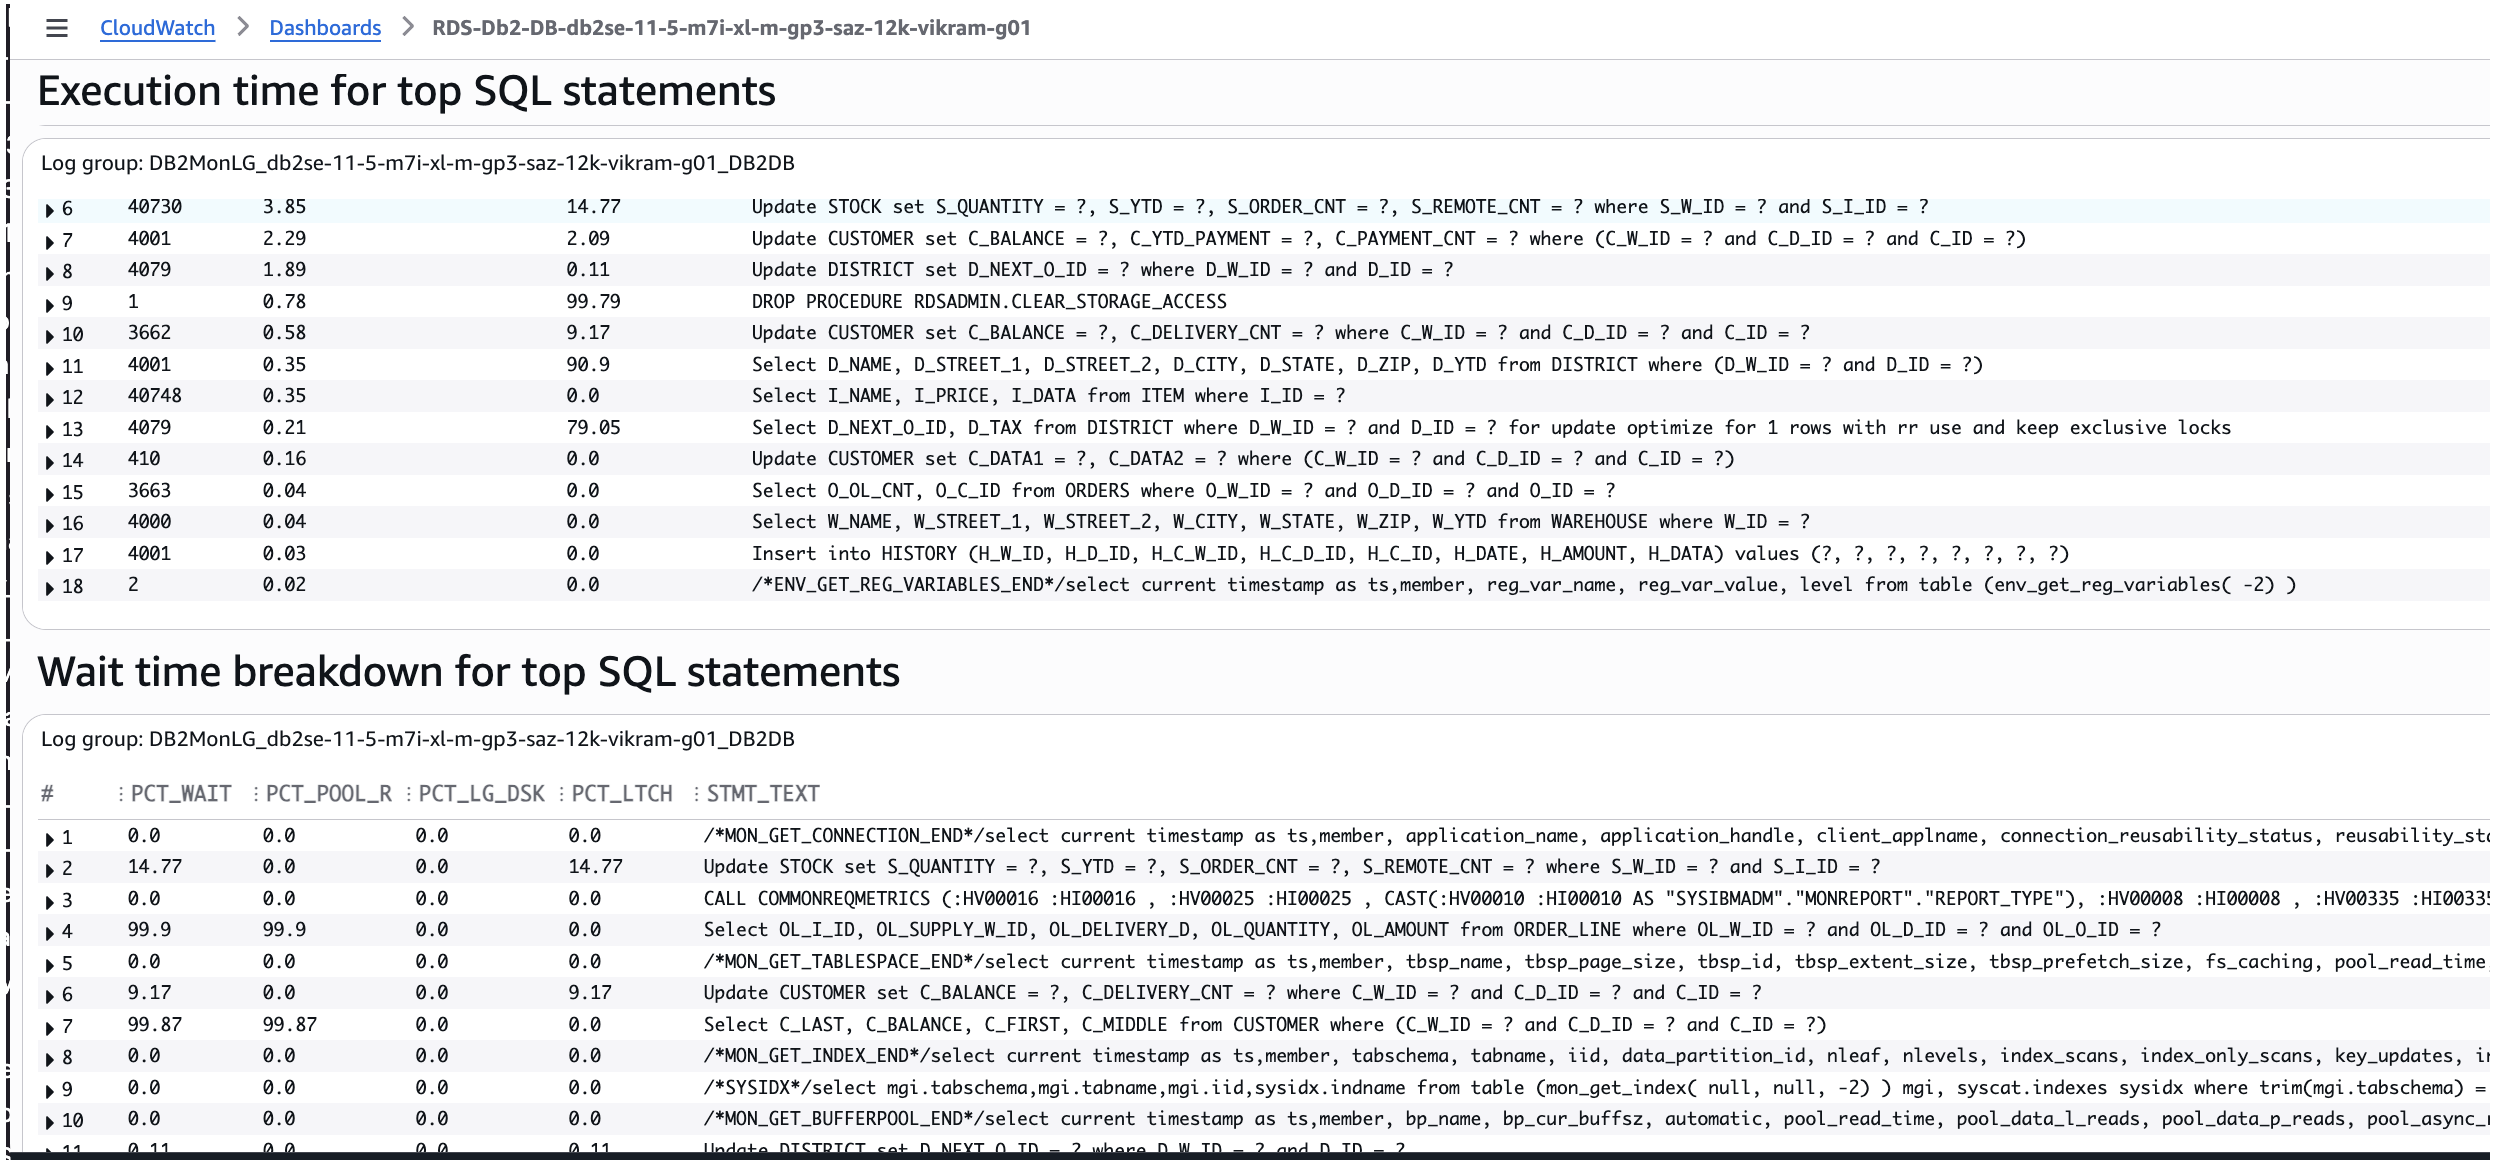The width and height of the screenshot is (2494, 1166).
Task: Expand row 18 ENV_GET_REG_VARIABLES statement
Action: point(50,588)
